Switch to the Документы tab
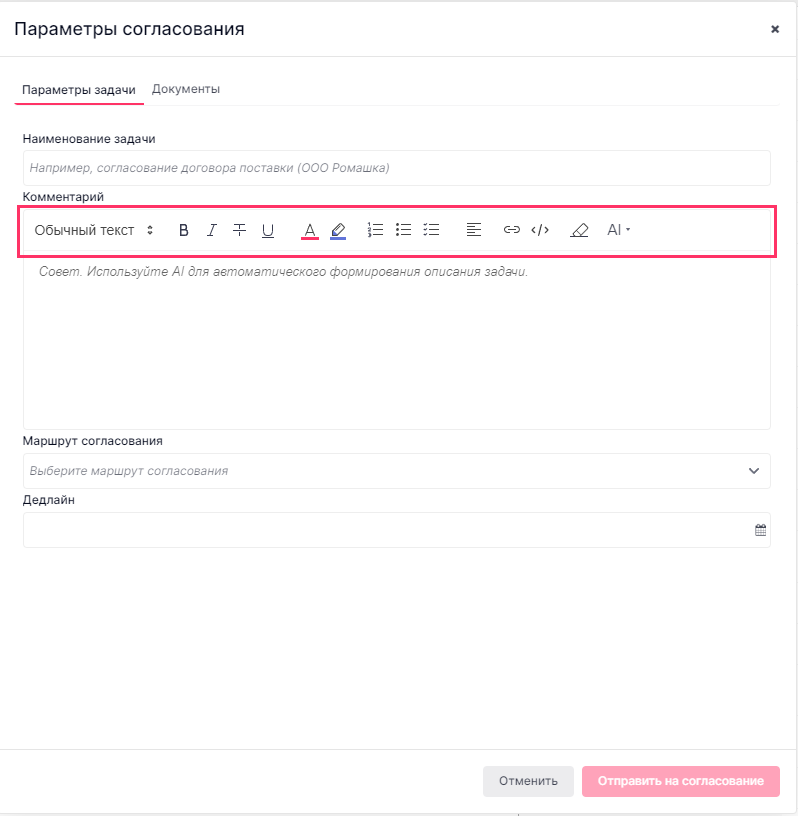The height and width of the screenshot is (816, 798). (x=186, y=89)
